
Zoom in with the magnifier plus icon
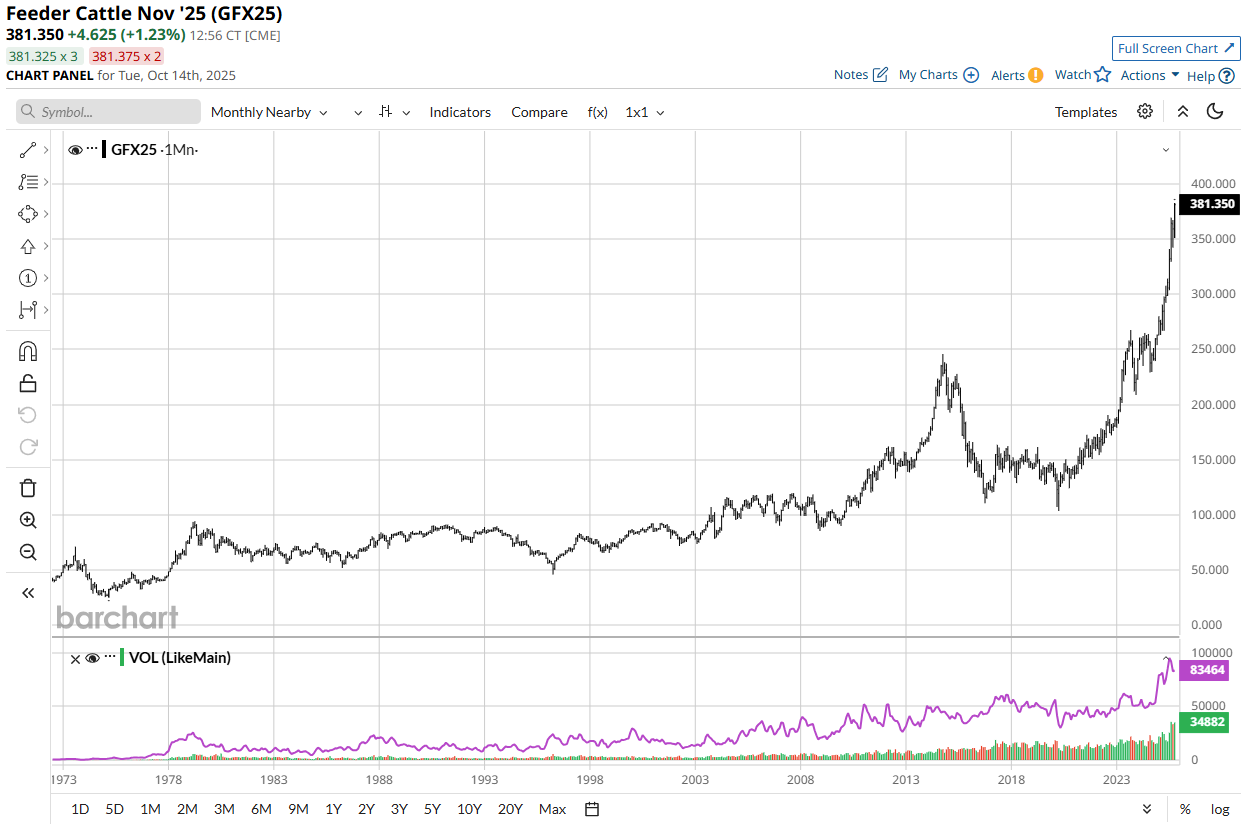pos(28,520)
